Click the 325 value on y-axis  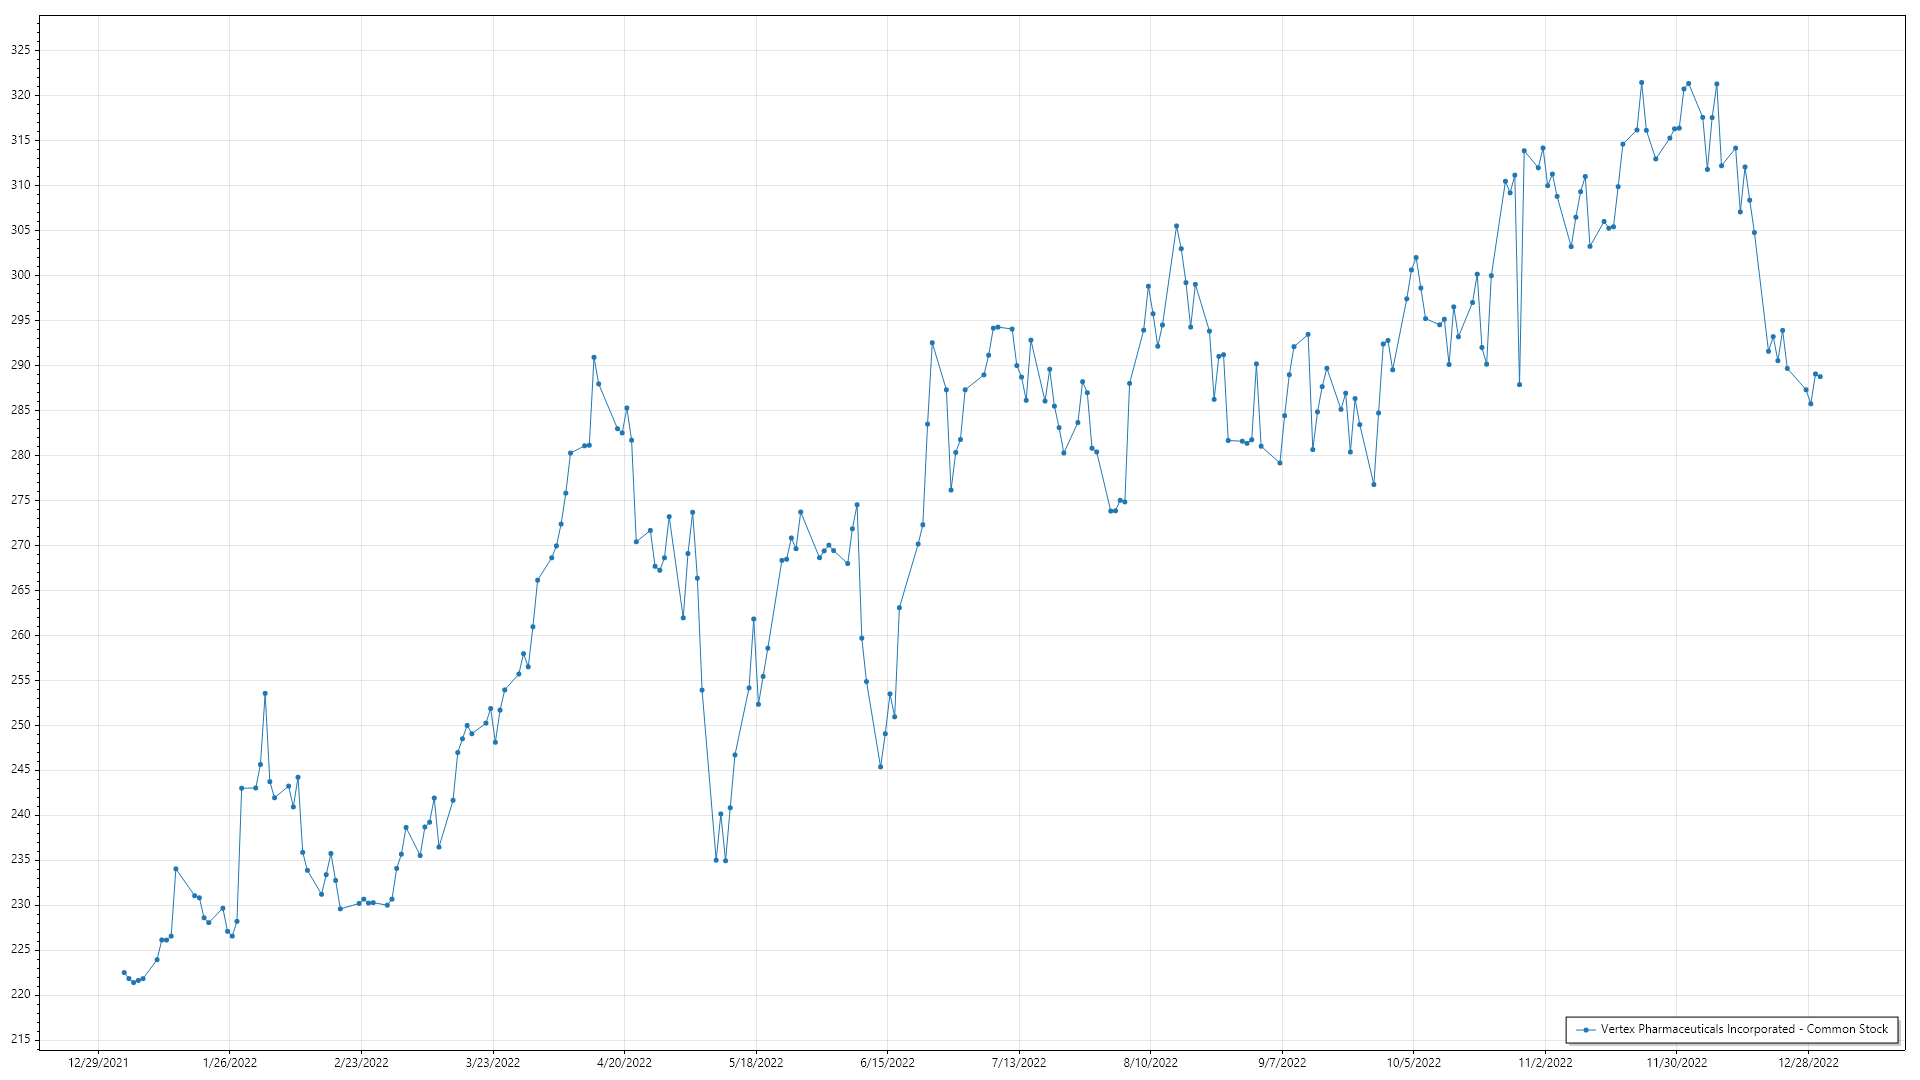pos(21,50)
